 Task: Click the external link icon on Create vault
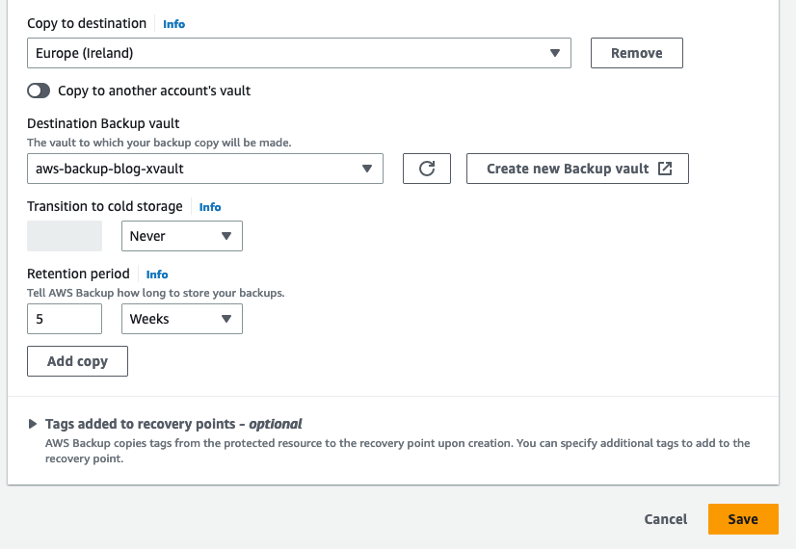[x=665, y=169]
